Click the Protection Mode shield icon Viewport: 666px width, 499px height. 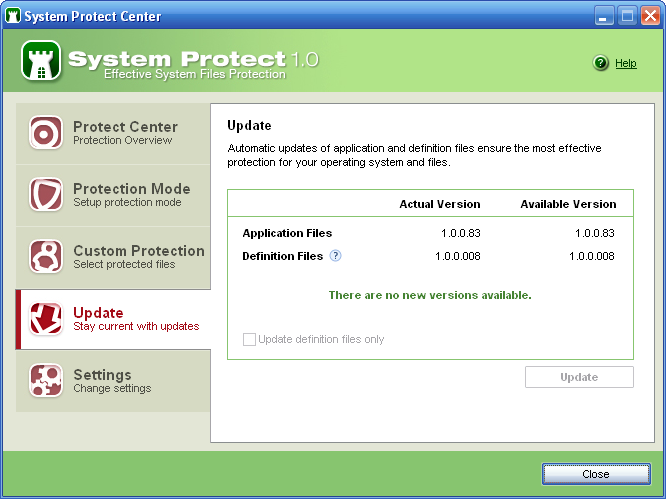[x=45, y=195]
